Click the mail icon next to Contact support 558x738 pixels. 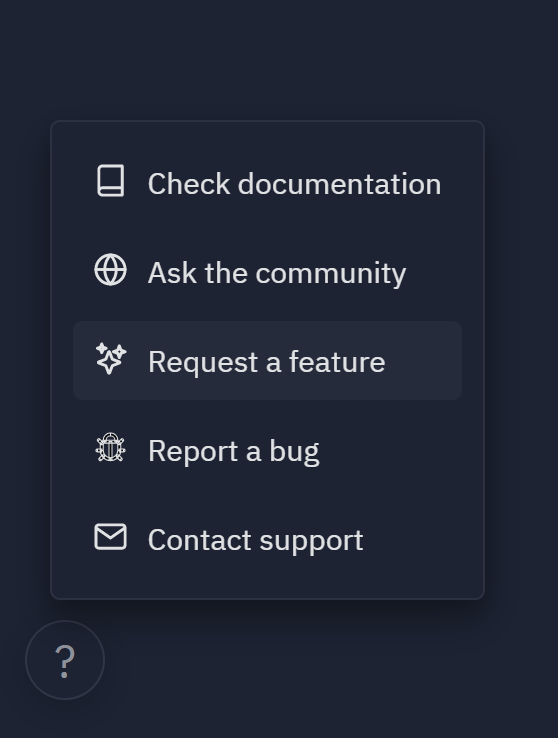point(111,537)
